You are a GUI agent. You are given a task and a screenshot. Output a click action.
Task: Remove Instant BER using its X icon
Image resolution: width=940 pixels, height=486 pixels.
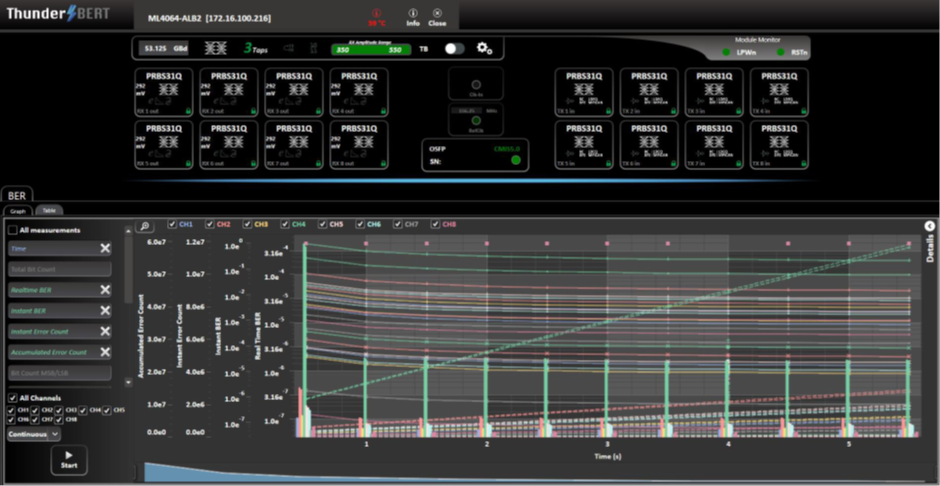click(x=105, y=311)
